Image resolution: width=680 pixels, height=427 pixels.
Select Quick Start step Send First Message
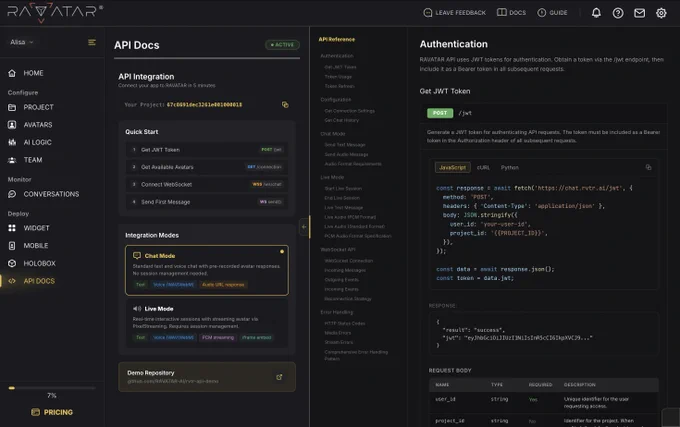[207, 202]
